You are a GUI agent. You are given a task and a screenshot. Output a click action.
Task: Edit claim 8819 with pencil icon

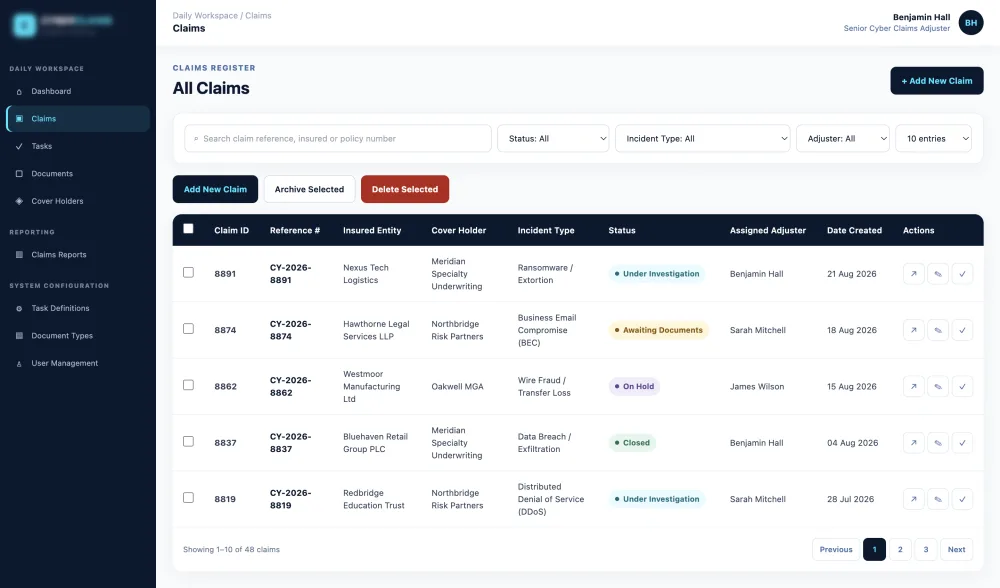(938, 499)
